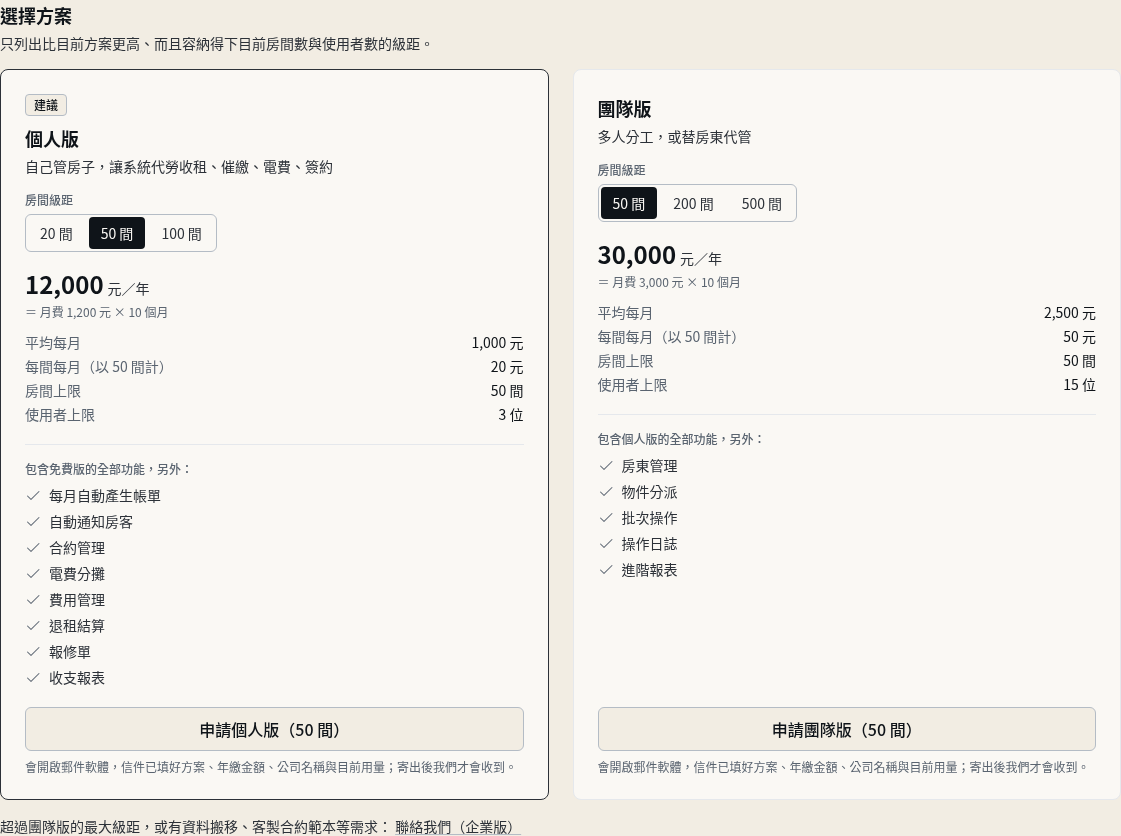The height and width of the screenshot is (836, 1121).
Task: Click the 3 位 user limit value
Action: point(511,415)
